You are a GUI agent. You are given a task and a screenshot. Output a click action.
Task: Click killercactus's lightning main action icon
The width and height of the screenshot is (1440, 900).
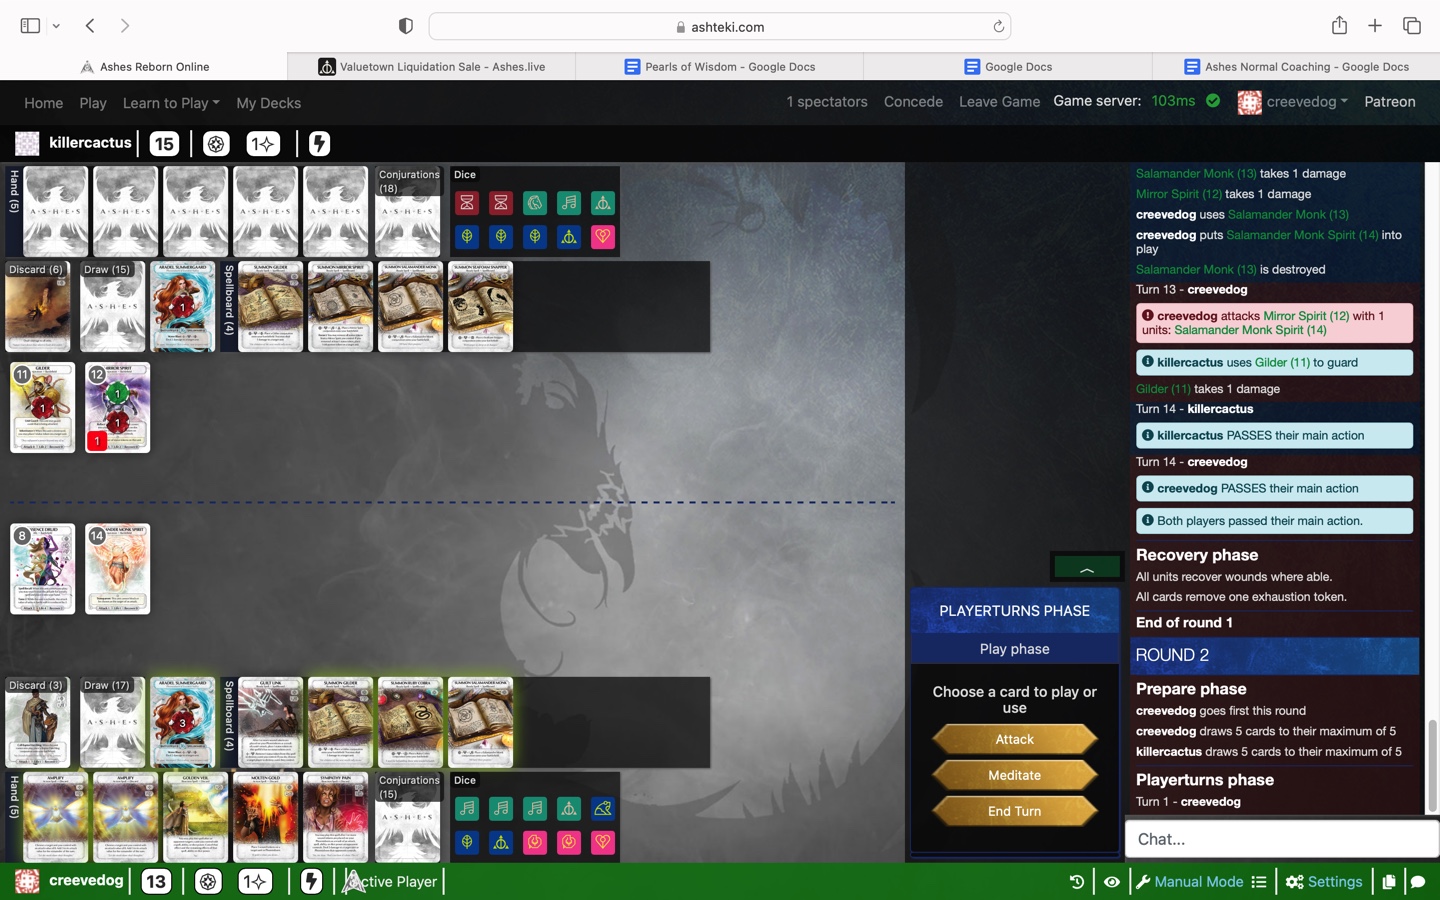319,143
